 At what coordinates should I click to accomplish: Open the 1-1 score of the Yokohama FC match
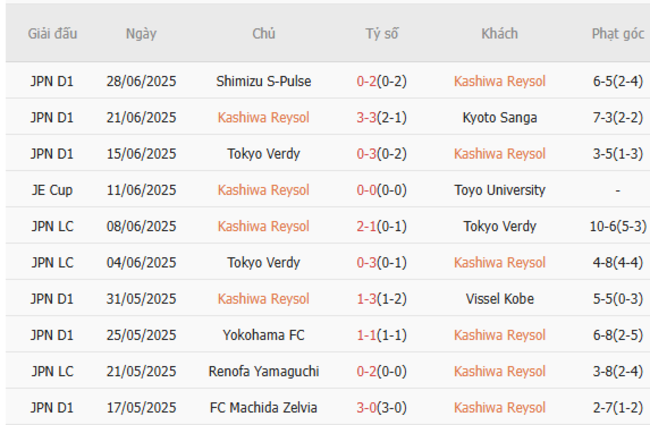coord(367,334)
